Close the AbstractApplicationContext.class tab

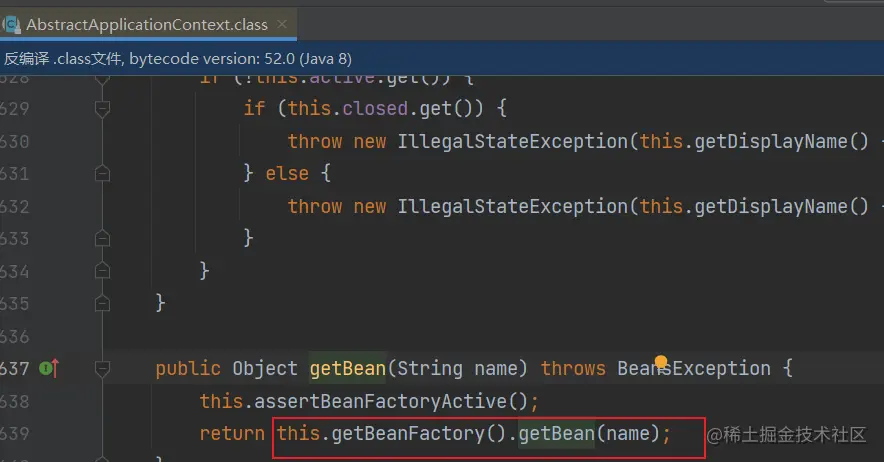click(x=282, y=24)
